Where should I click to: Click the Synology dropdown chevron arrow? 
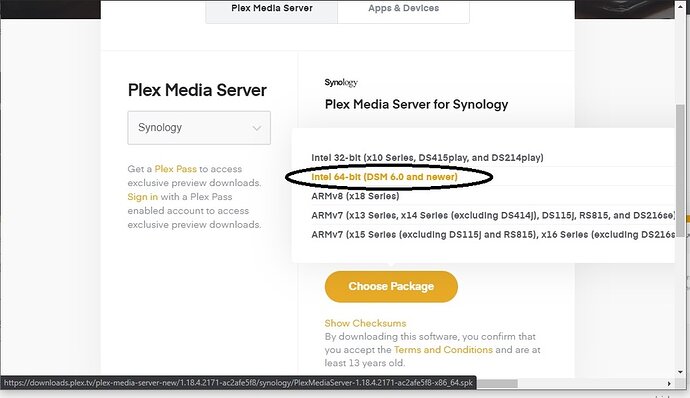(x=257, y=128)
